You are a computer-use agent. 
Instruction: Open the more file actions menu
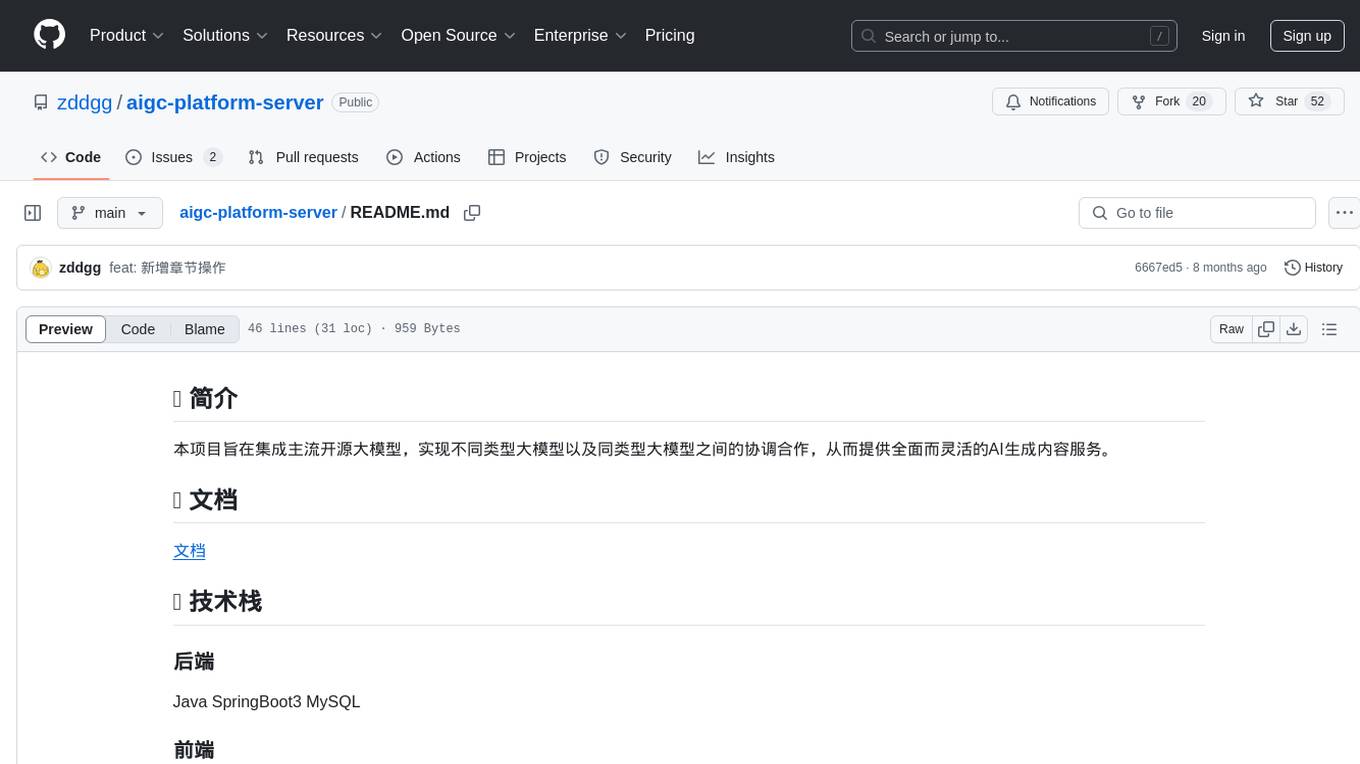pos(1345,213)
